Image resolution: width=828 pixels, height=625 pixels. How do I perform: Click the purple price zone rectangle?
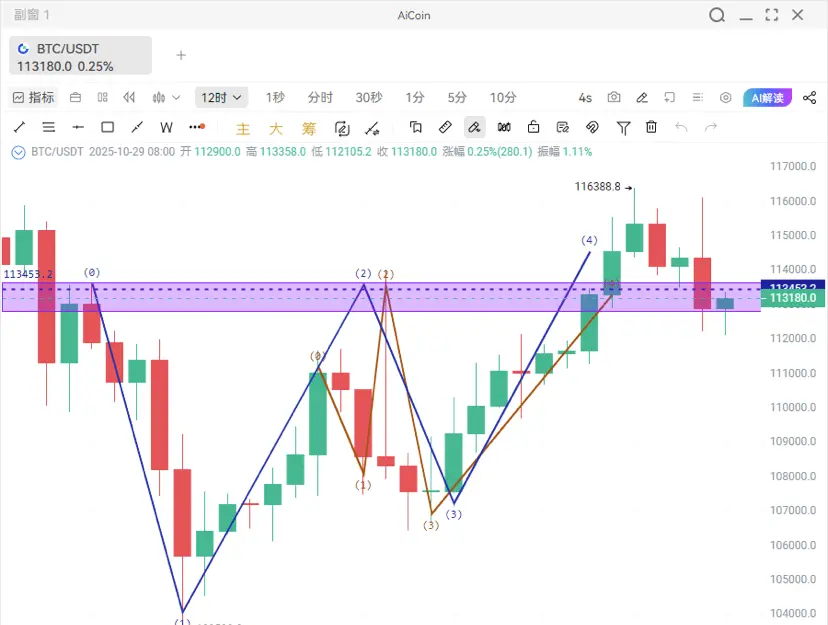[x=380, y=298]
